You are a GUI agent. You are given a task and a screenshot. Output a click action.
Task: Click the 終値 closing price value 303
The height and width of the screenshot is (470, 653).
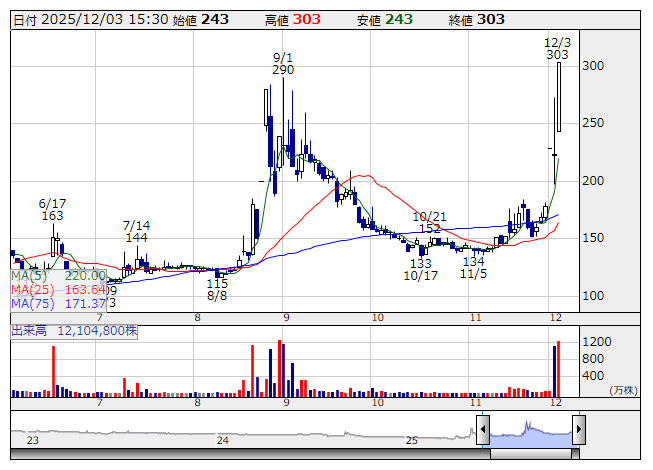coord(490,20)
